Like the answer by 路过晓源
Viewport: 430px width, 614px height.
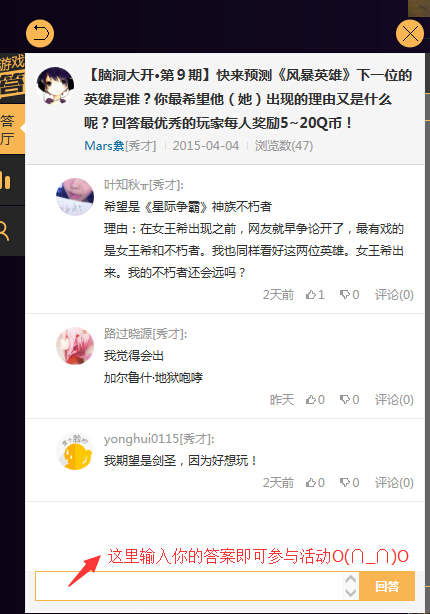pyautogui.click(x=315, y=399)
